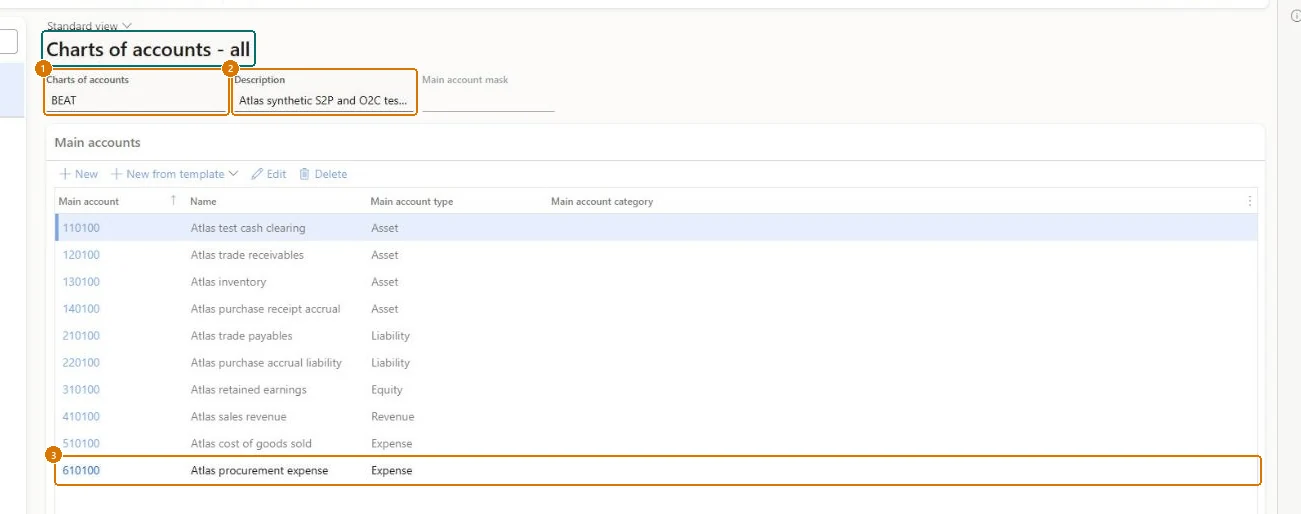Open main account 310100 link
Image resolution: width=1301 pixels, height=514 pixels.
(x=81, y=390)
